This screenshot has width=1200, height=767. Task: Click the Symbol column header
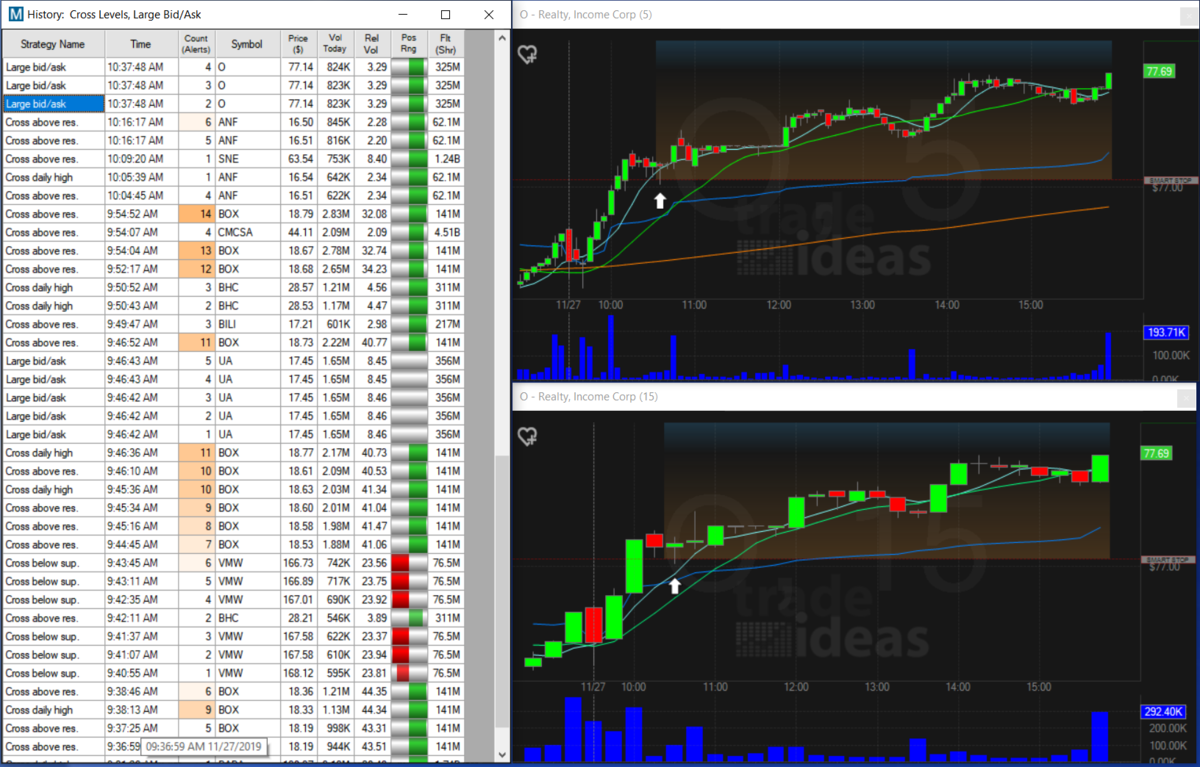[x=246, y=44]
